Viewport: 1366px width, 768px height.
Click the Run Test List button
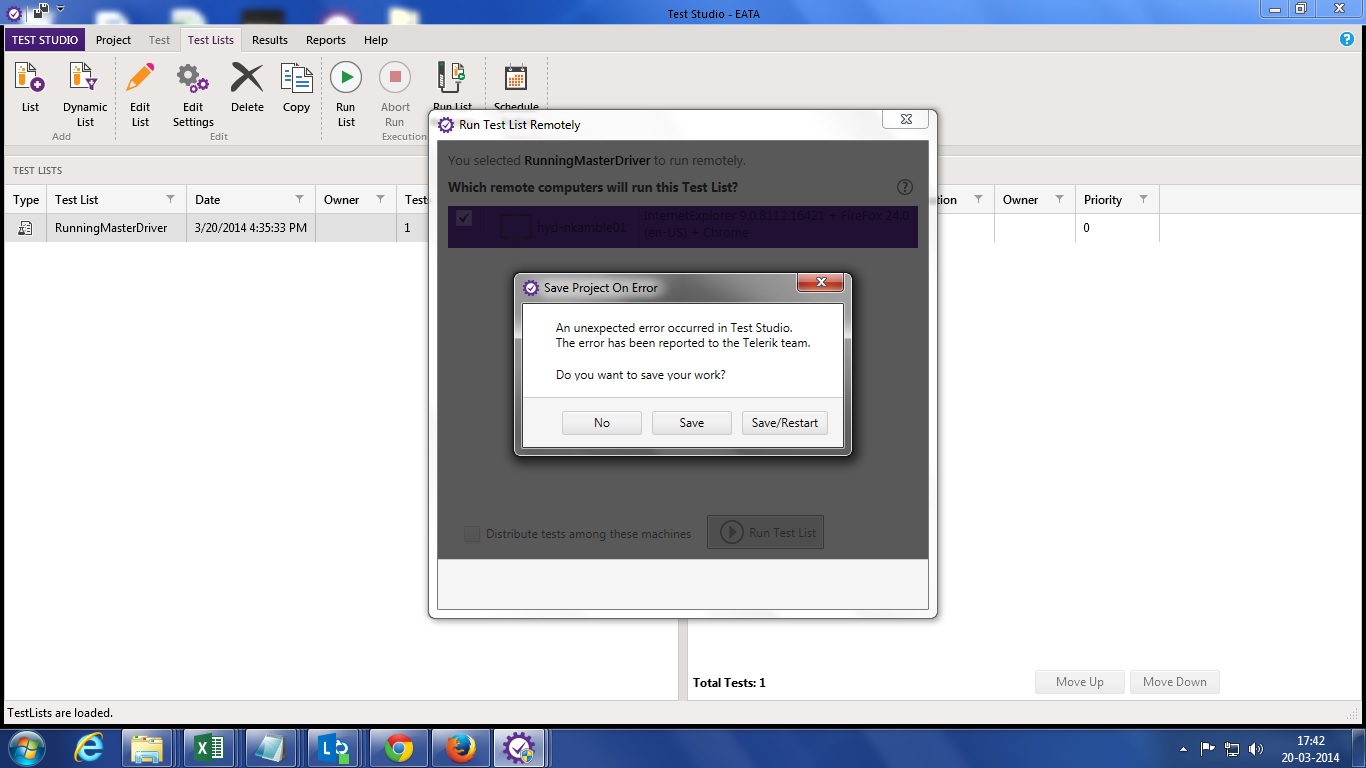tap(765, 533)
